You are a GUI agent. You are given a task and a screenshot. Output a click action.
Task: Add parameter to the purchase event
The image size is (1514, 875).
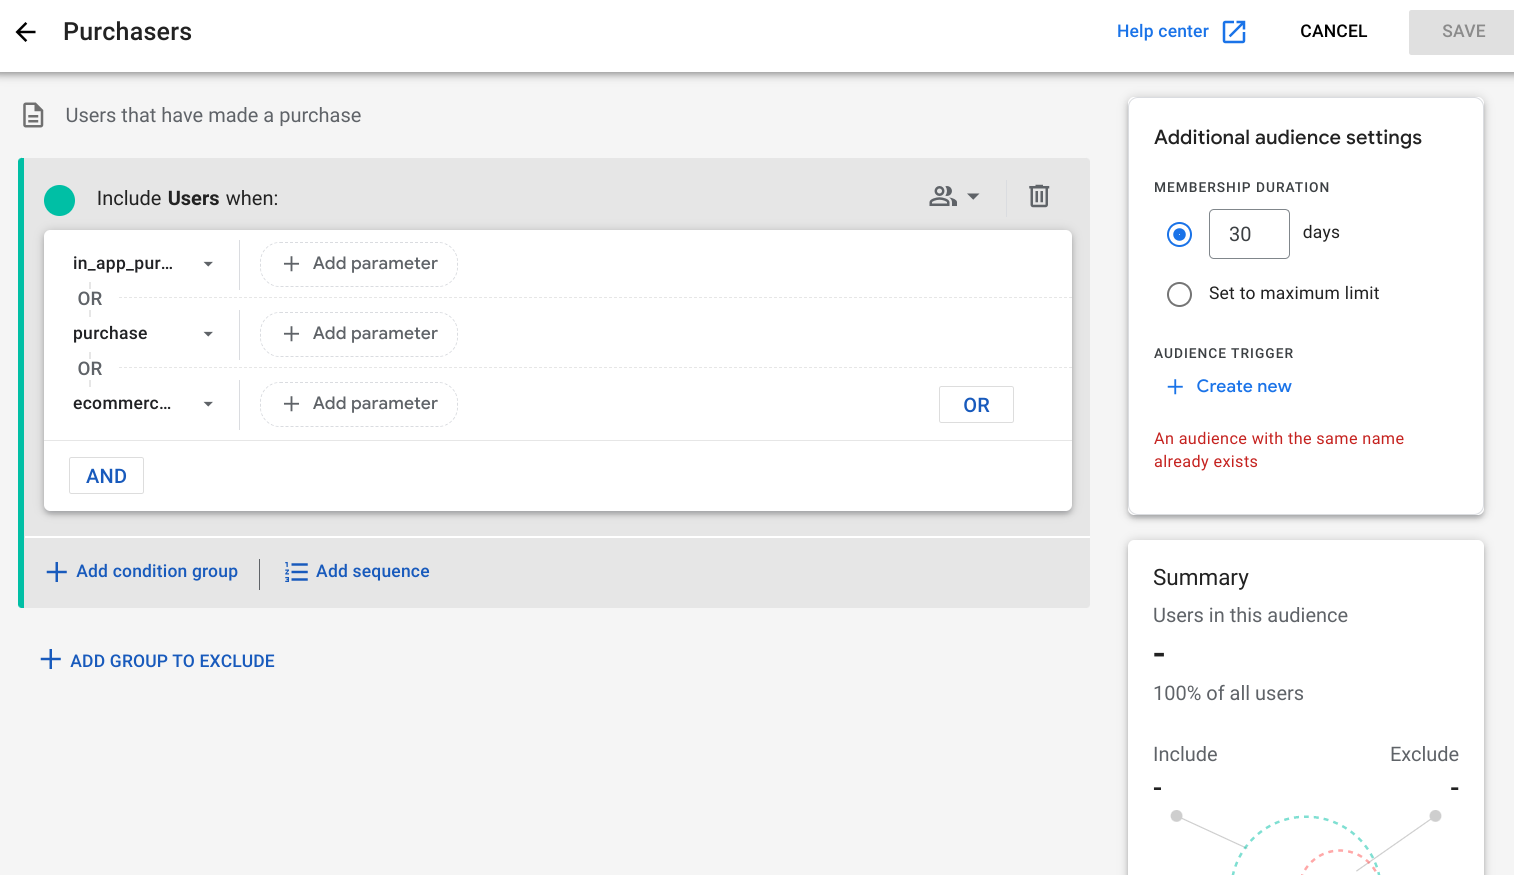coord(359,334)
